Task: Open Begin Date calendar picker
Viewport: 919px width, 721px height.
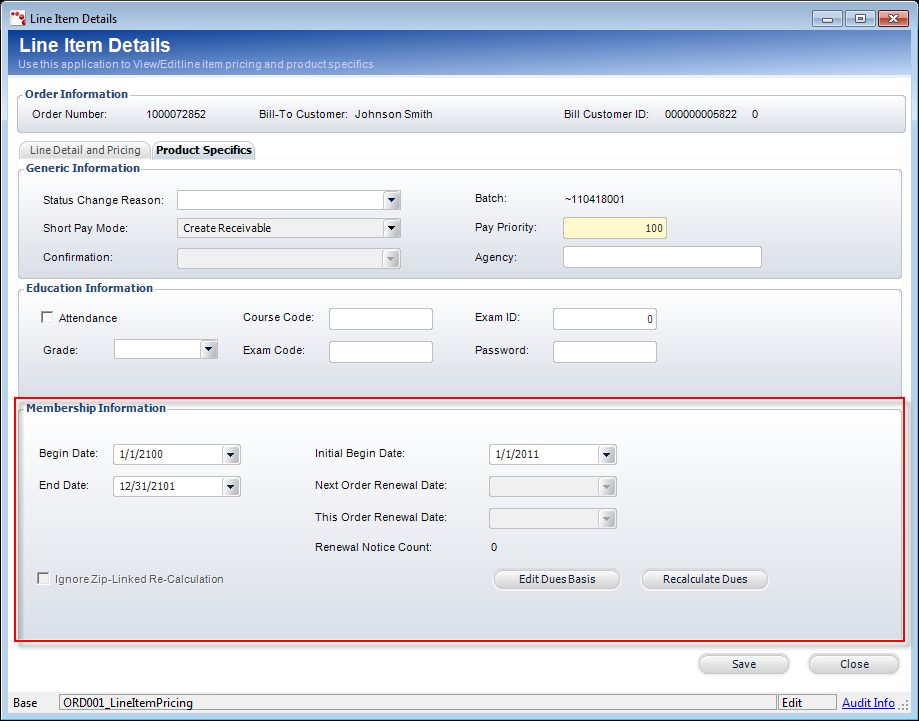Action: click(x=231, y=455)
